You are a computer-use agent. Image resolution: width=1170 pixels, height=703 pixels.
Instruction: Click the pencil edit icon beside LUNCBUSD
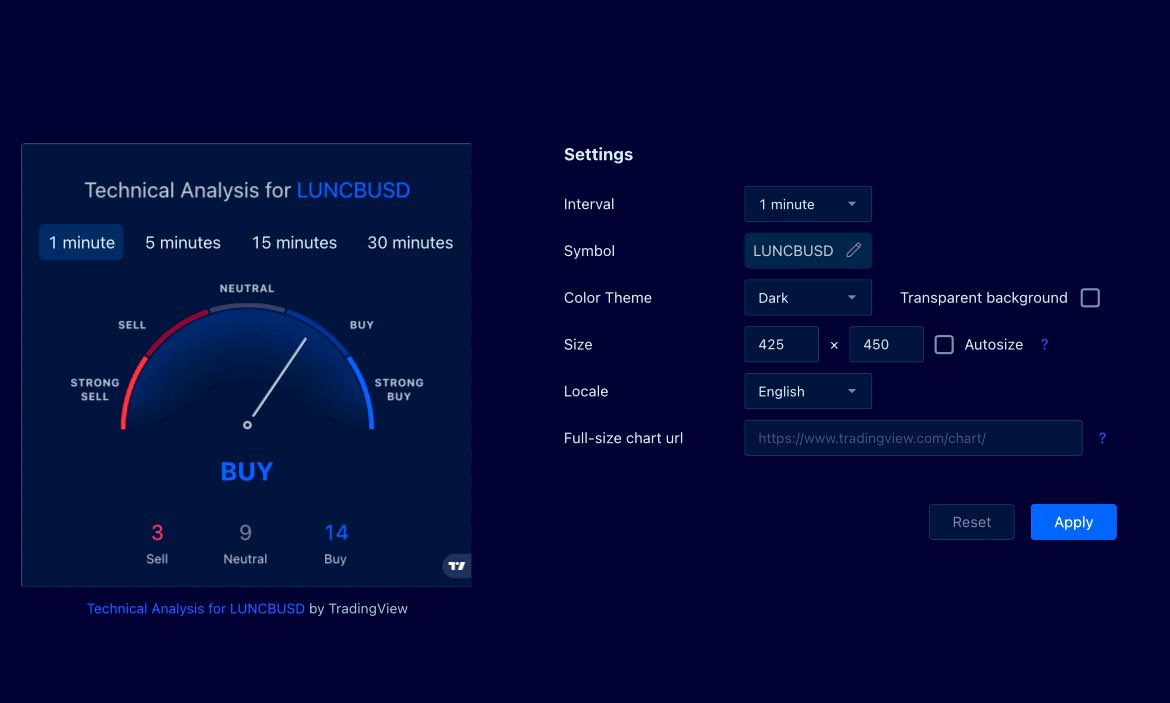[854, 251]
